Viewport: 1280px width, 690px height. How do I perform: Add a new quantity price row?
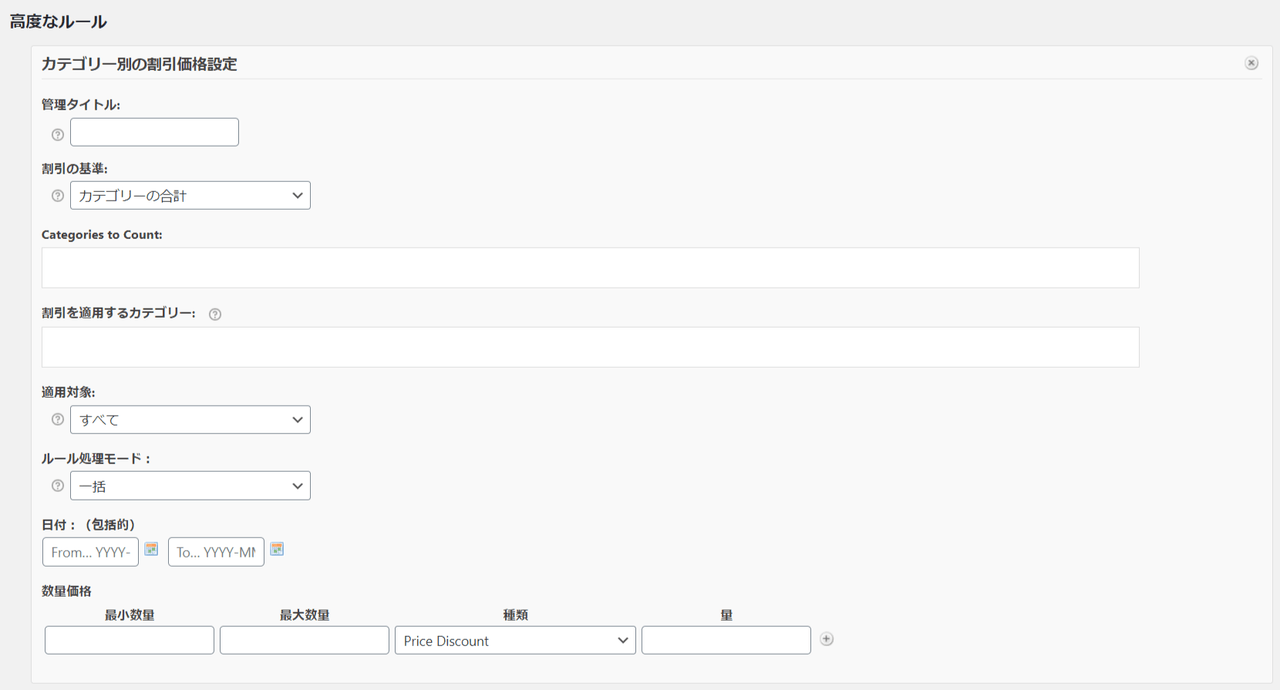(826, 639)
